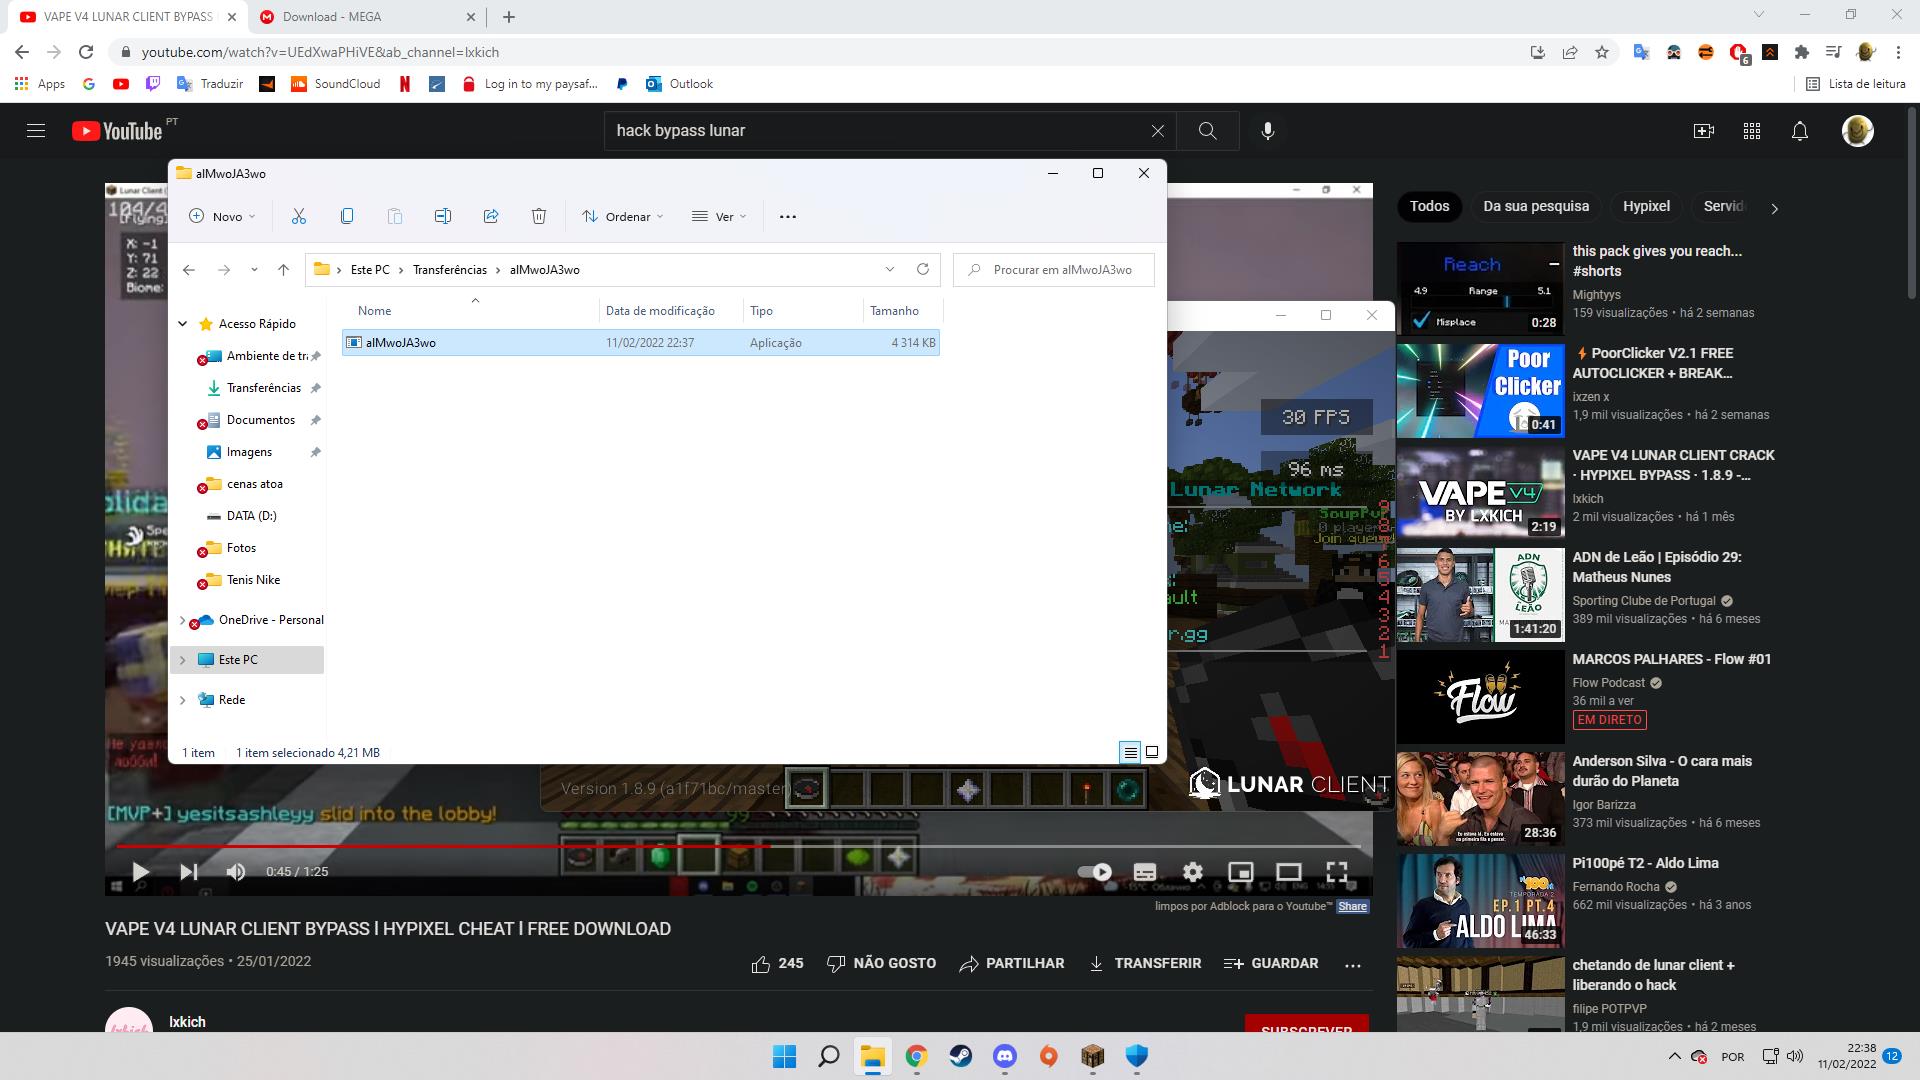Expand the Este PC tree node
This screenshot has width=1920, height=1080.
point(182,660)
